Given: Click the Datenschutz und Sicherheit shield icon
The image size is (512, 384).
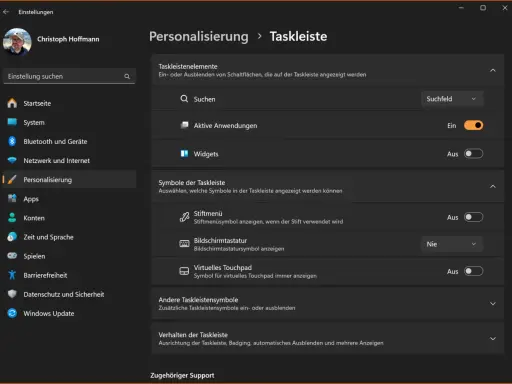Looking at the screenshot, I should [x=12, y=294].
